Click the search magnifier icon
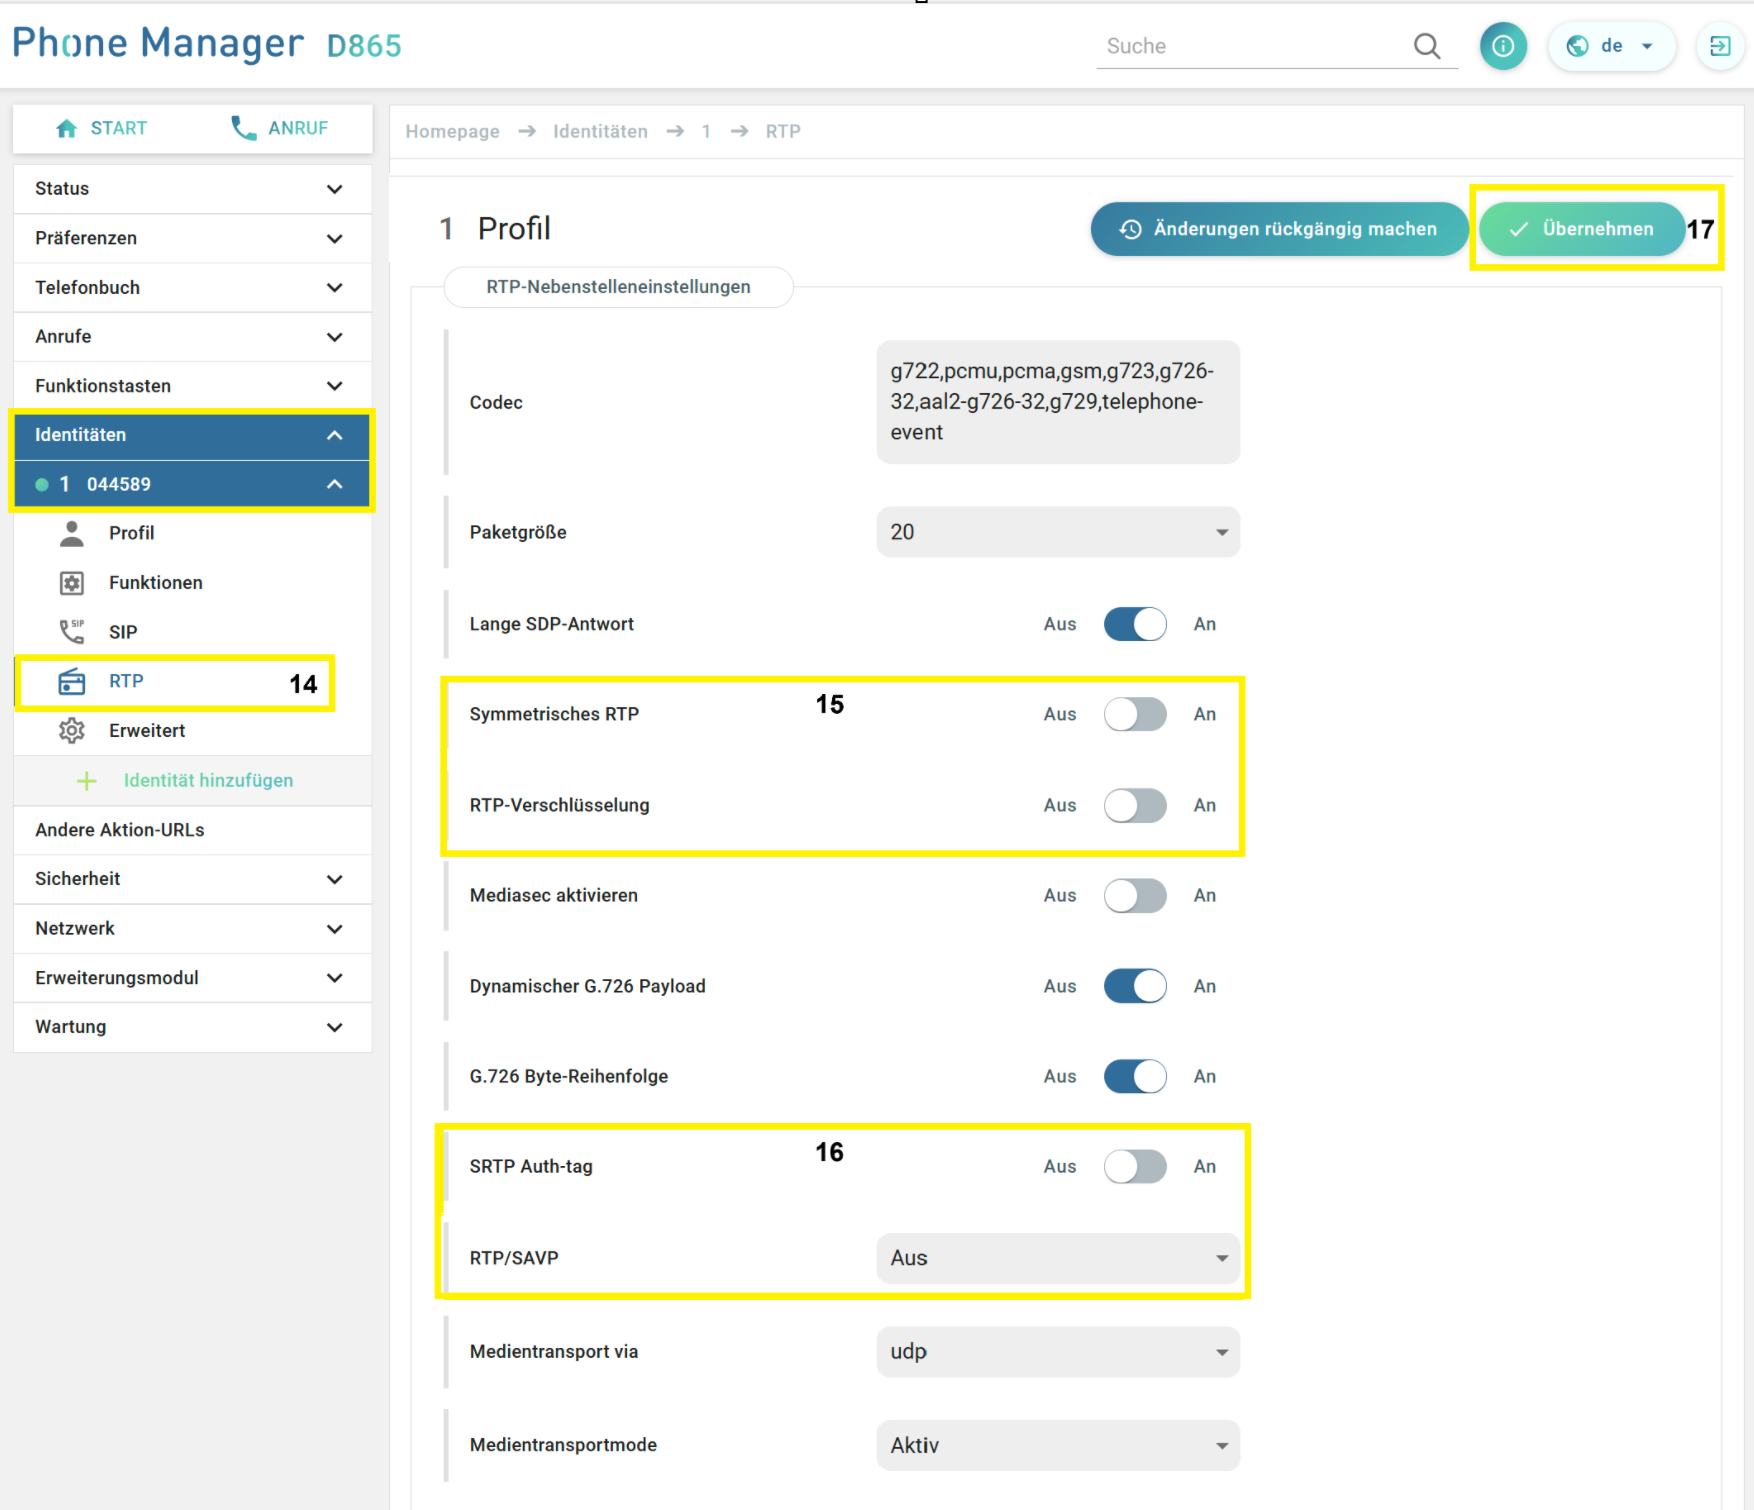Screen dimensions: 1754x1510 coord(1427,46)
